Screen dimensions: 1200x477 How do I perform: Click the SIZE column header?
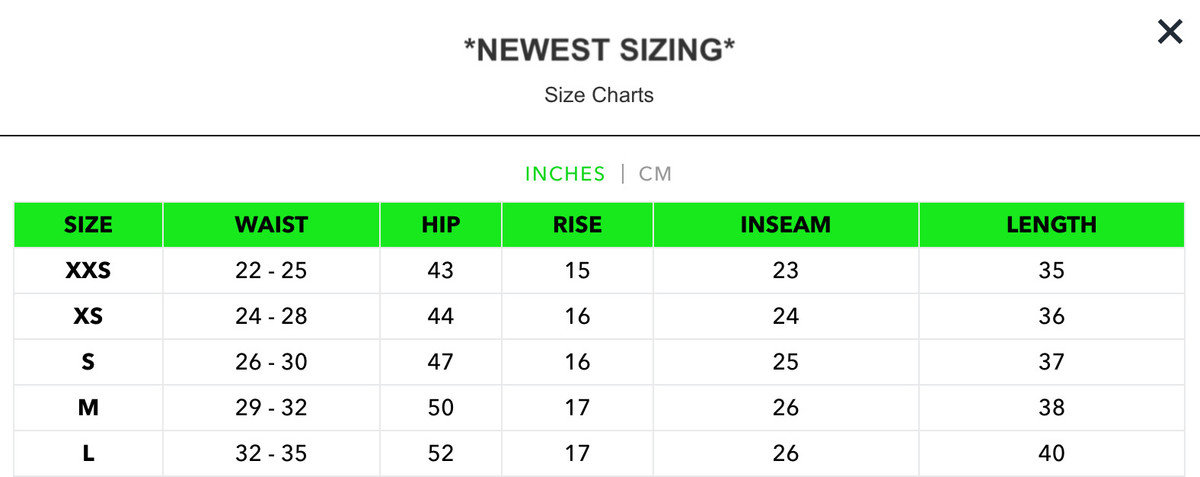pos(88,225)
